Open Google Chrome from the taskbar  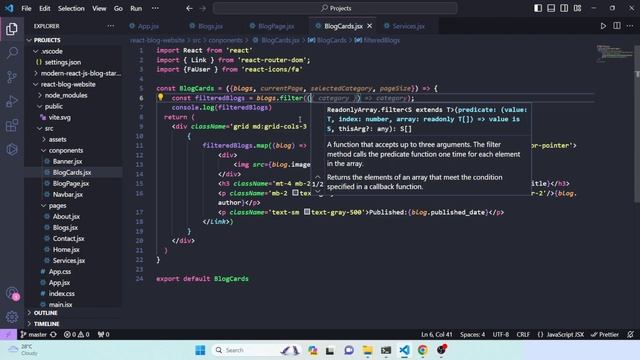coord(422,350)
